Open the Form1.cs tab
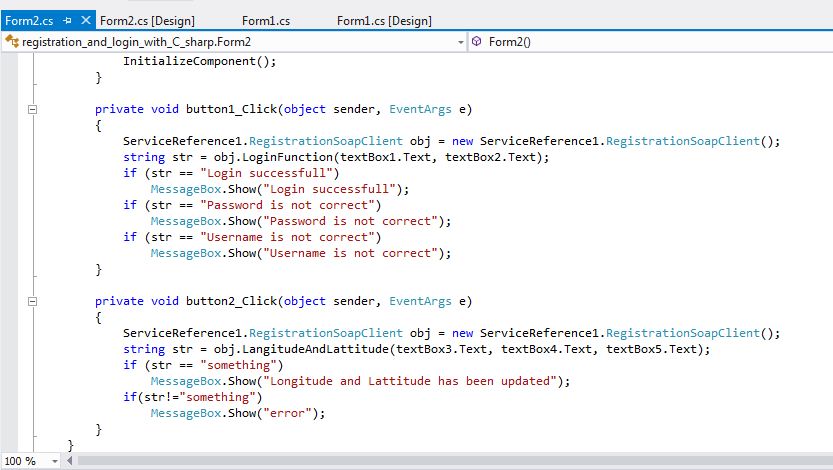 (x=266, y=21)
